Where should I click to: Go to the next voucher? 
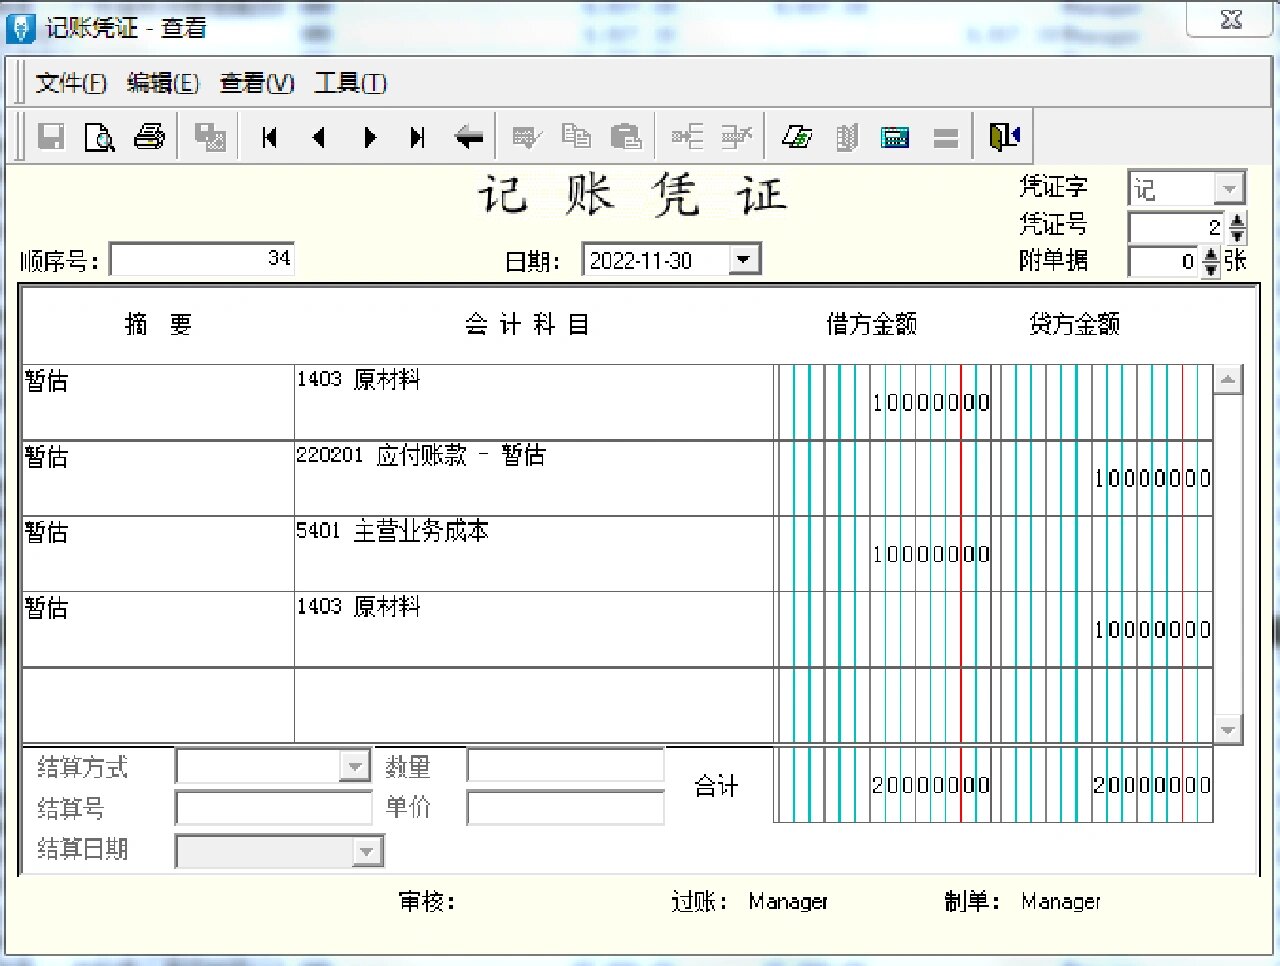point(370,137)
